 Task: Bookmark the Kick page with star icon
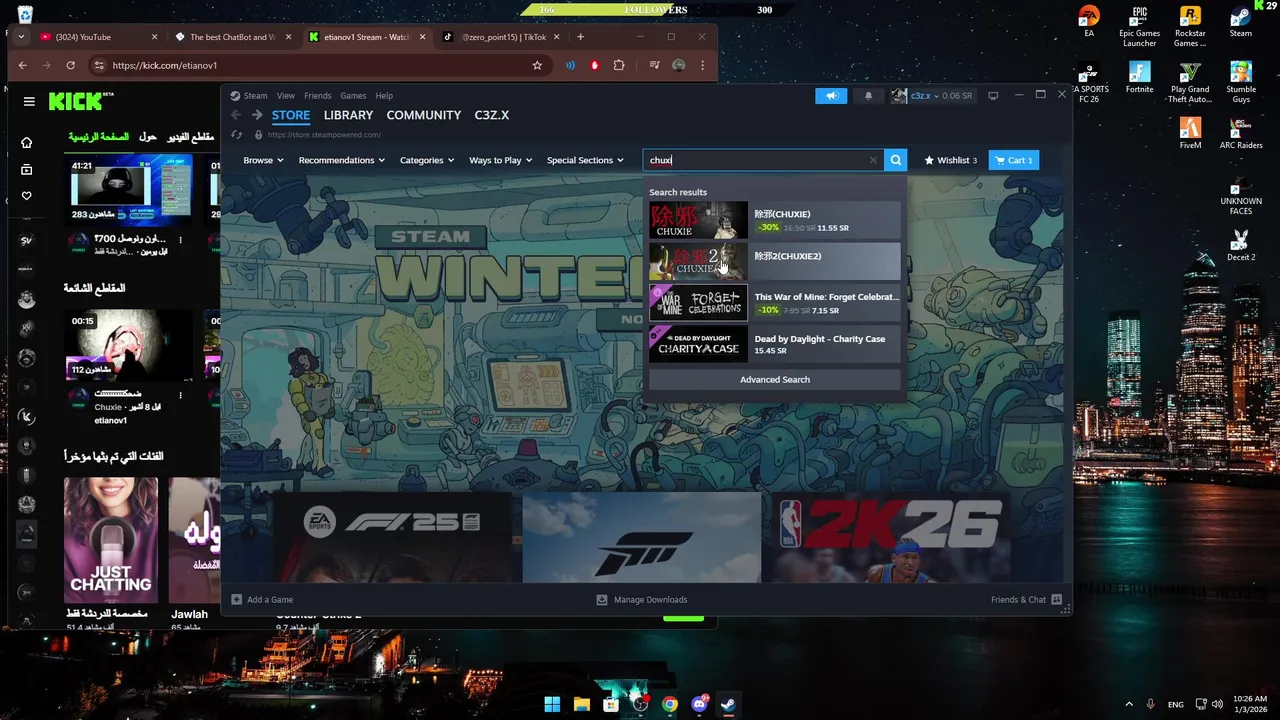pos(537,65)
